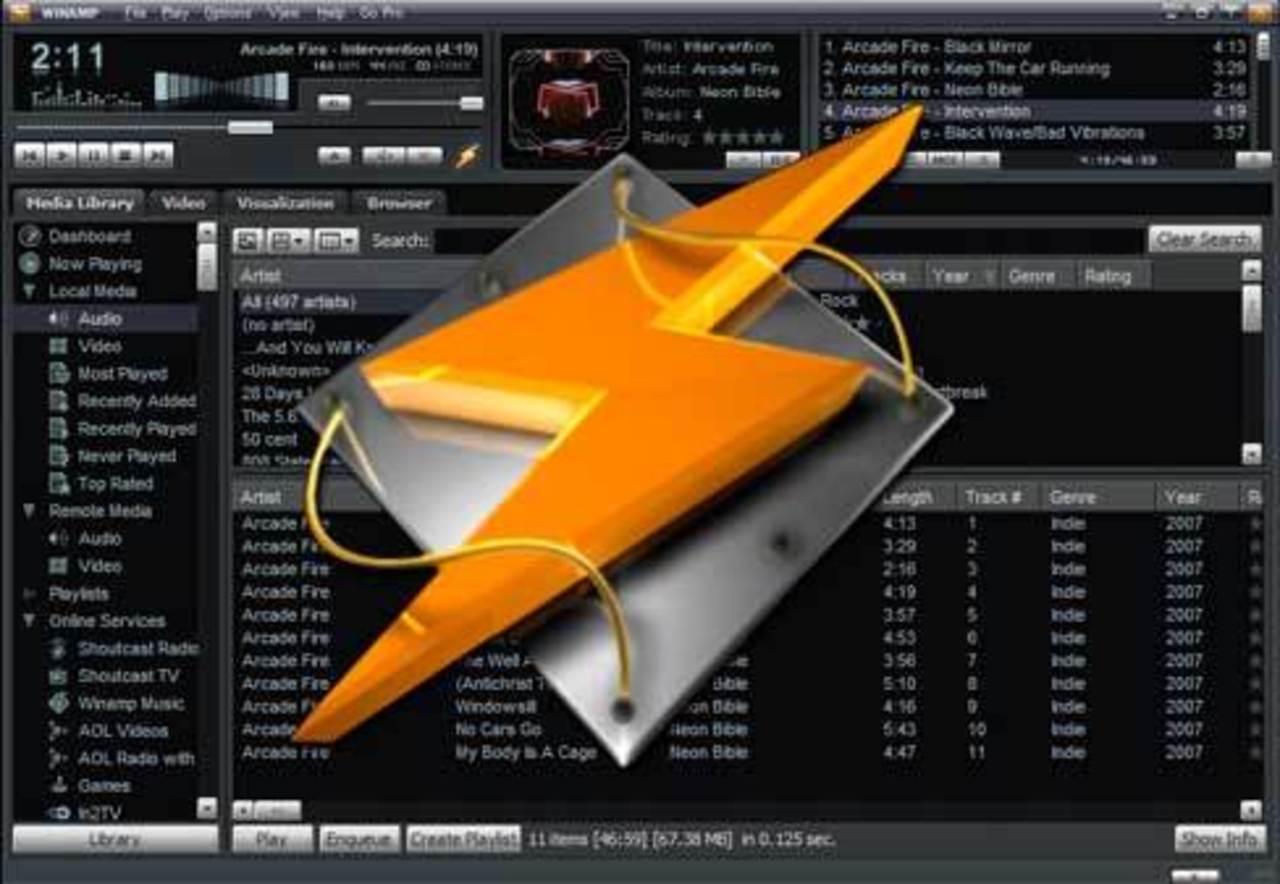
Task: Open the Recently Played view icon
Action: pyautogui.click(x=59, y=429)
